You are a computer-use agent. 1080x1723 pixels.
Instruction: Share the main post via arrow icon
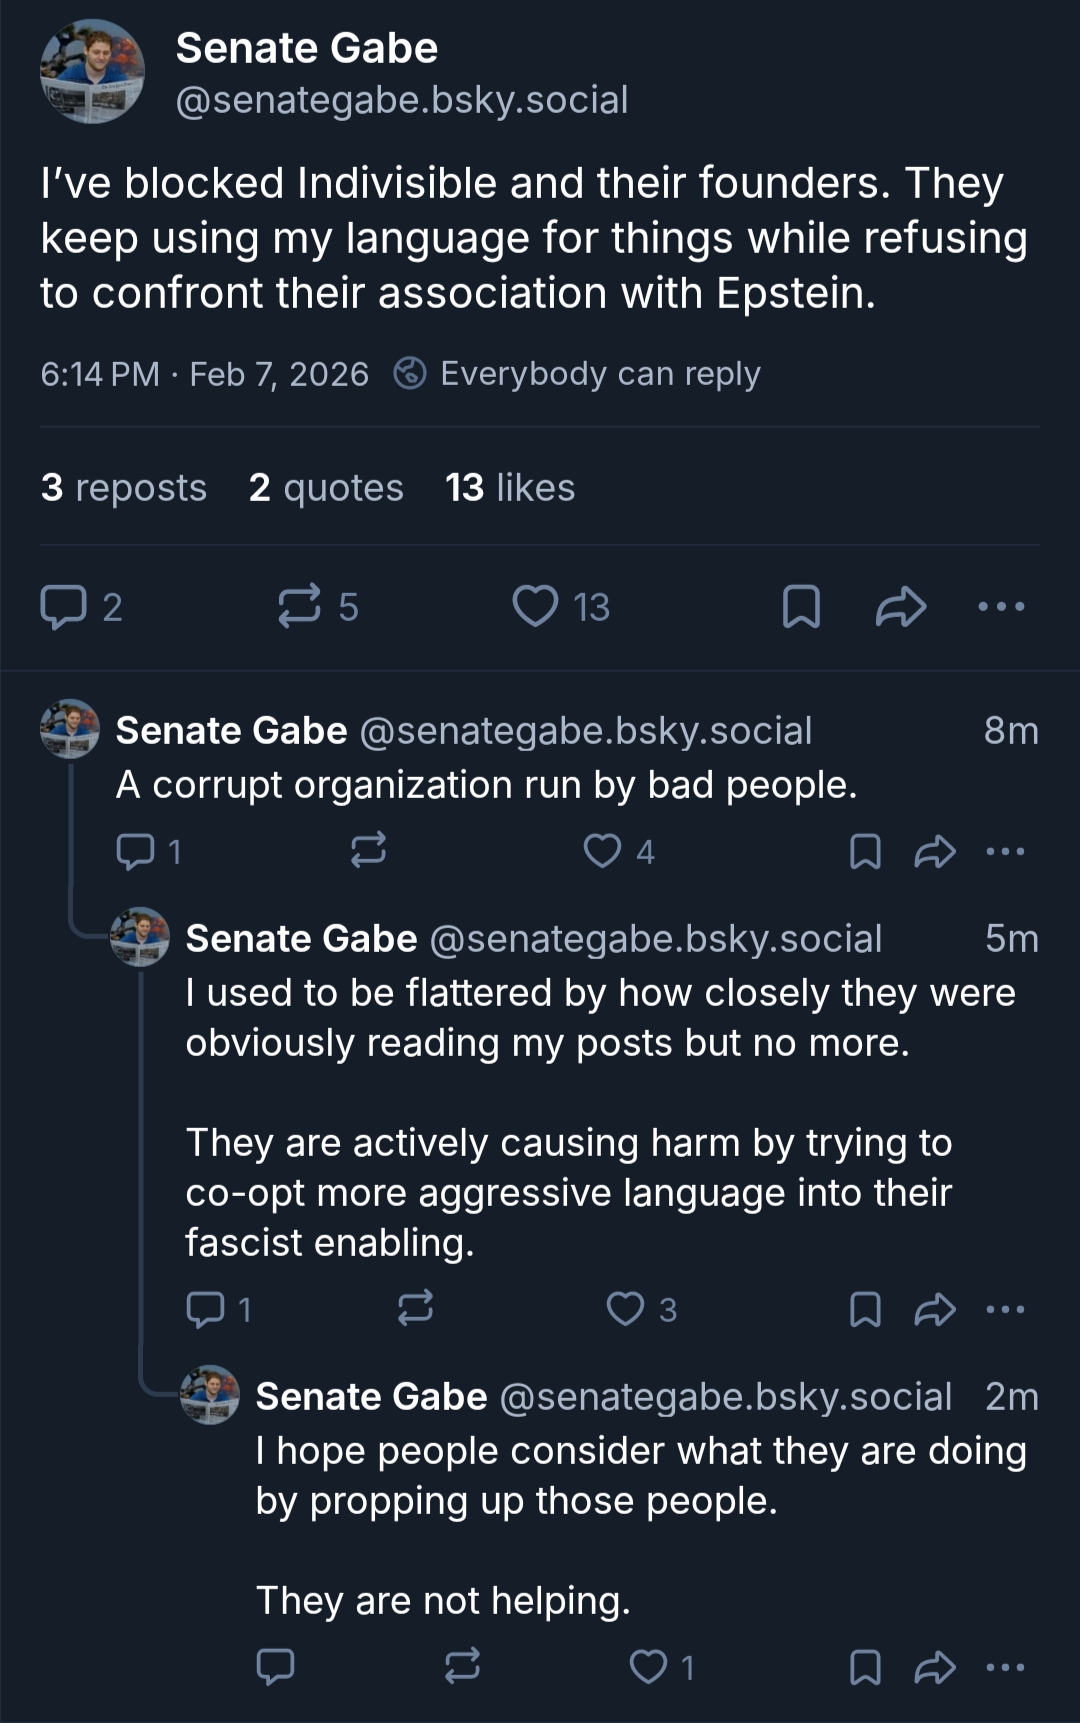tap(900, 607)
